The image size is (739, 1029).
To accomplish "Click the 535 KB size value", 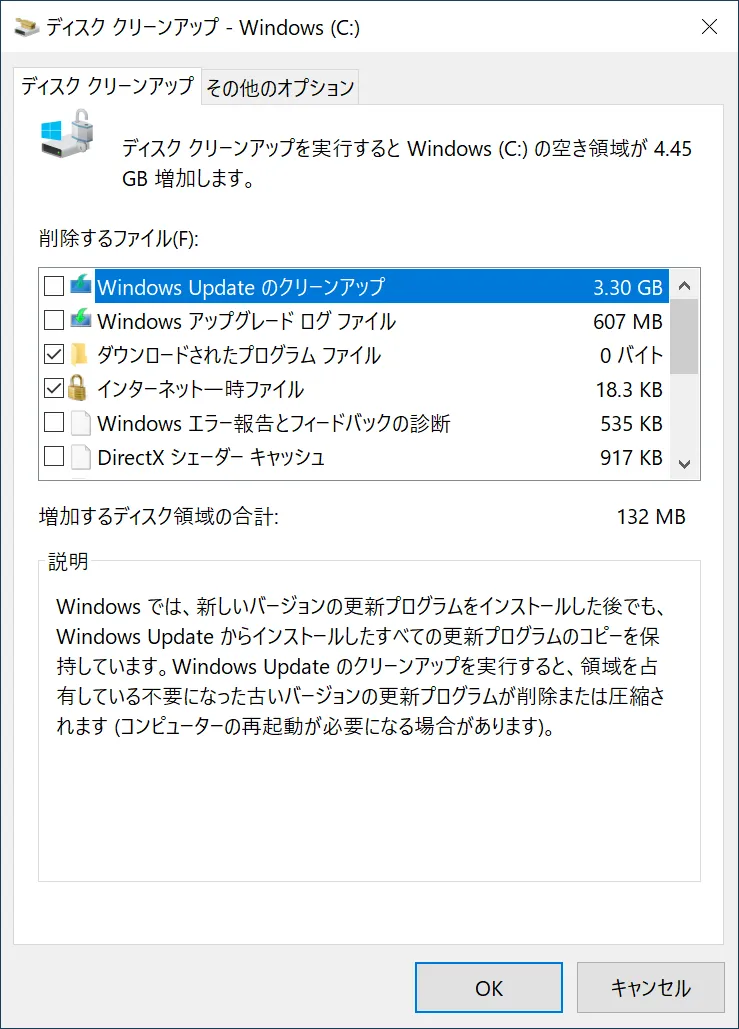I will click(631, 424).
